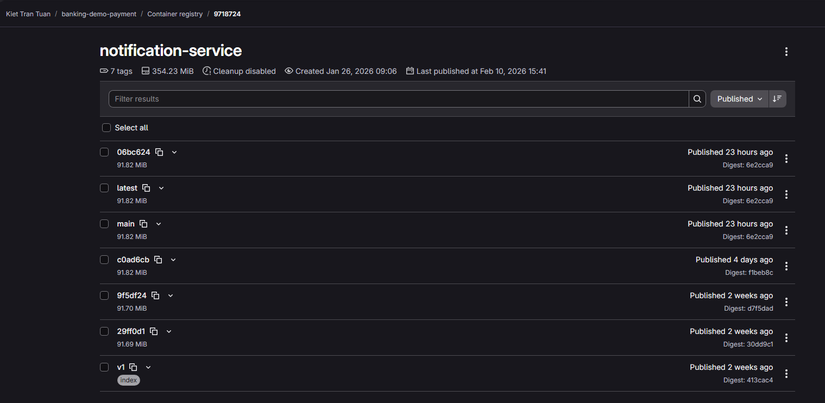Copy the c0ad6cb tag image path
Screen dimensions: 825x403
[158, 260]
